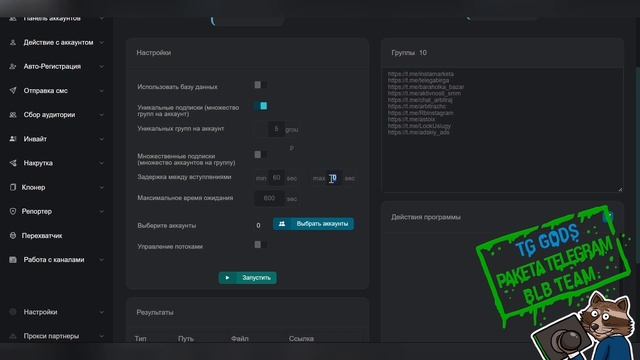Screen dimensions: 640x360
Task: Click the Тип column header
Action: [x=140, y=338]
